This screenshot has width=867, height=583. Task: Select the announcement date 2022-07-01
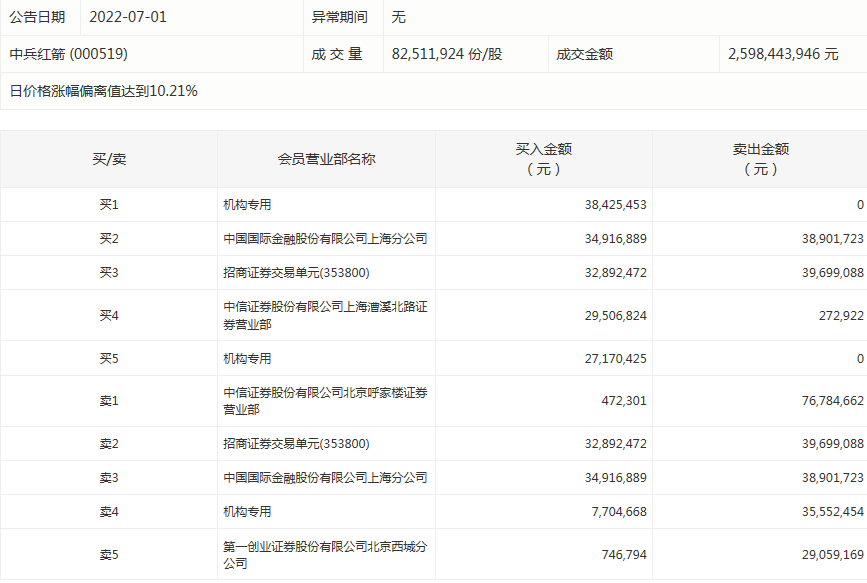128,17
